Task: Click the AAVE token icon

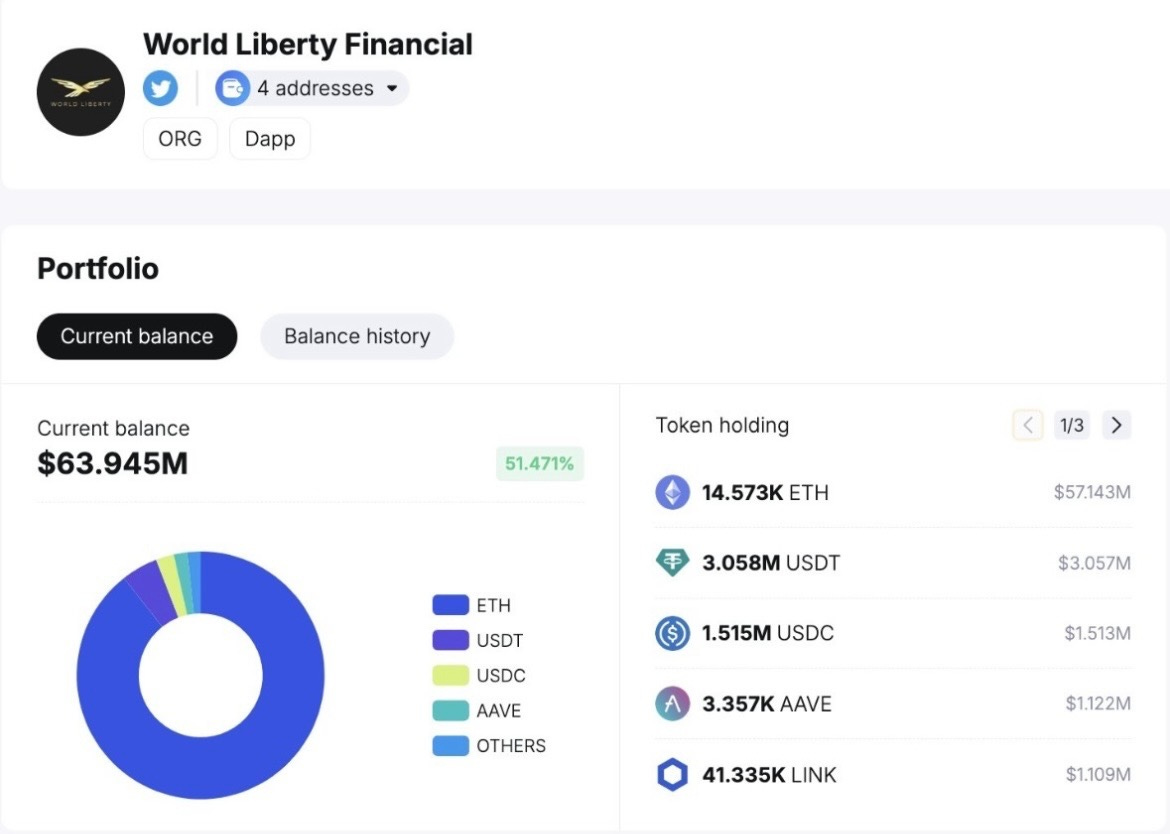Action: (x=672, y=703)
